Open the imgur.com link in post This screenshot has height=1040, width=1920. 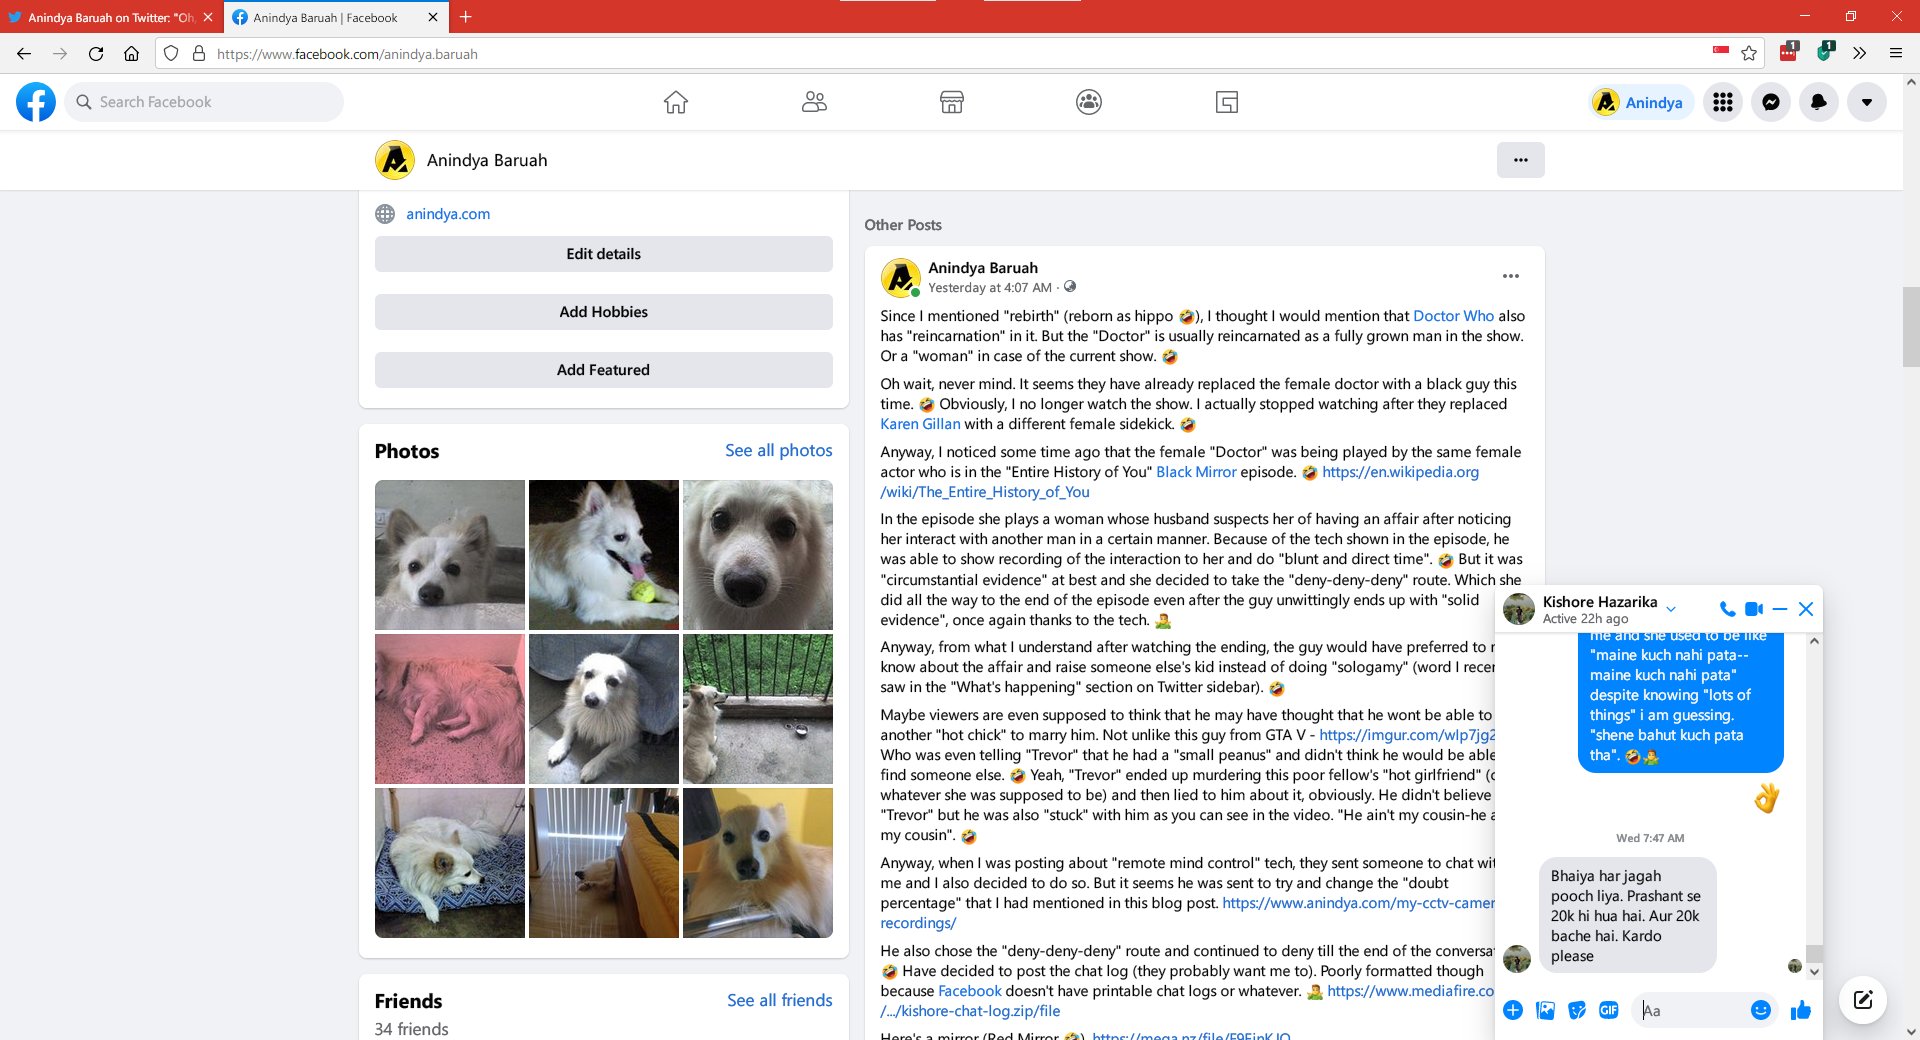(x=1407, y=735)
